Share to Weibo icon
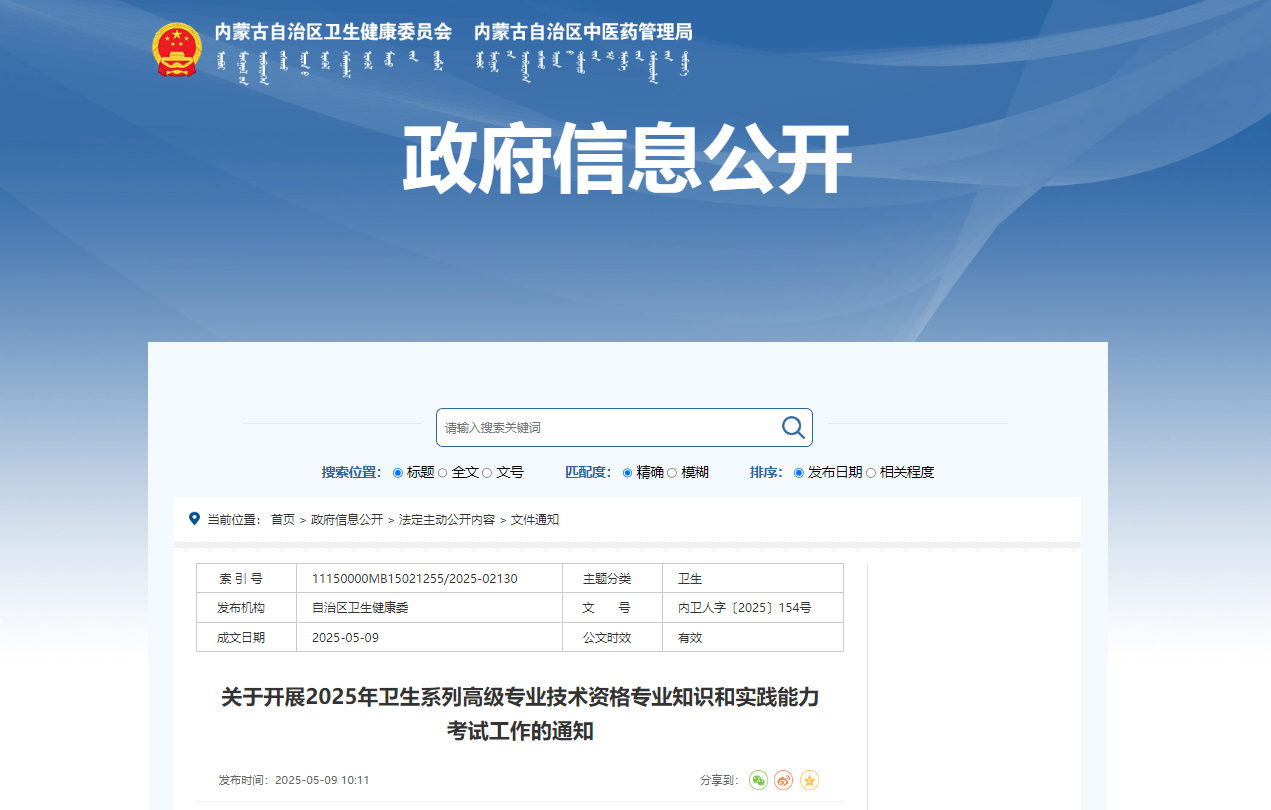 (784, 780)
